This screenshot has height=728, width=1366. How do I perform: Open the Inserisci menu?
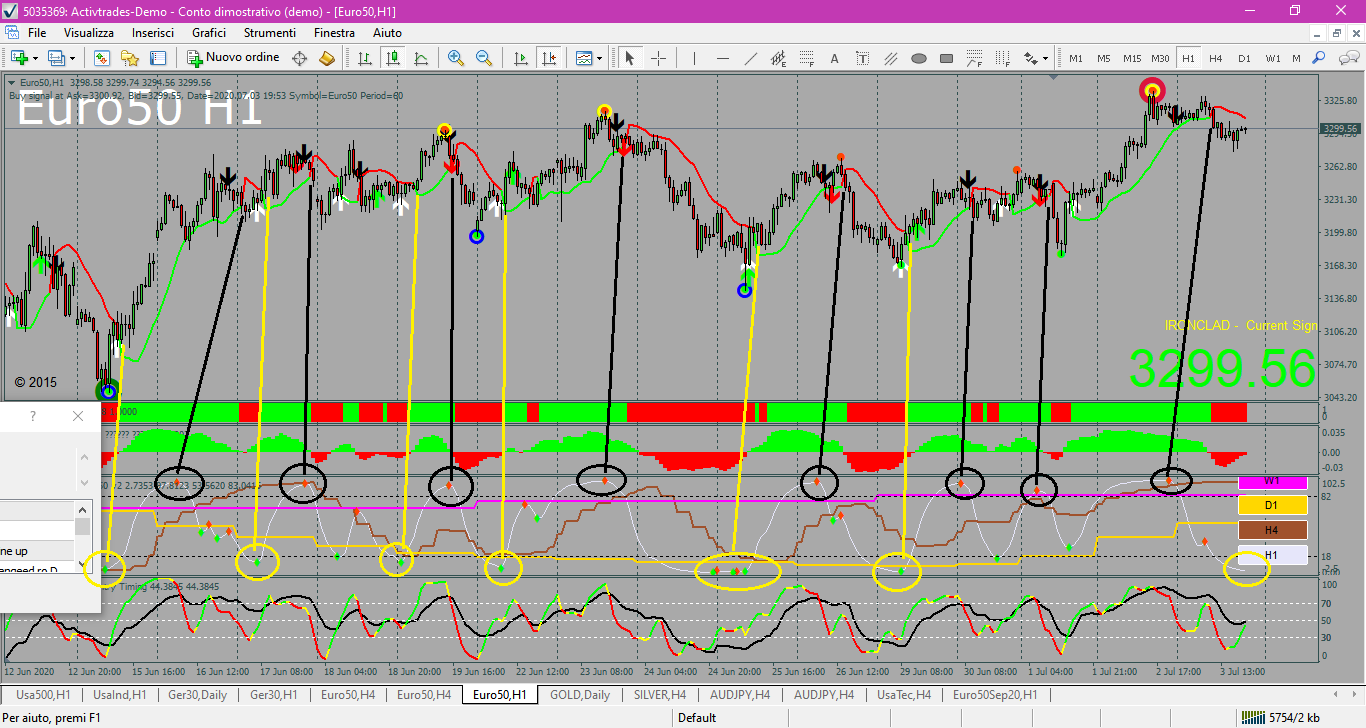[153, 33]
